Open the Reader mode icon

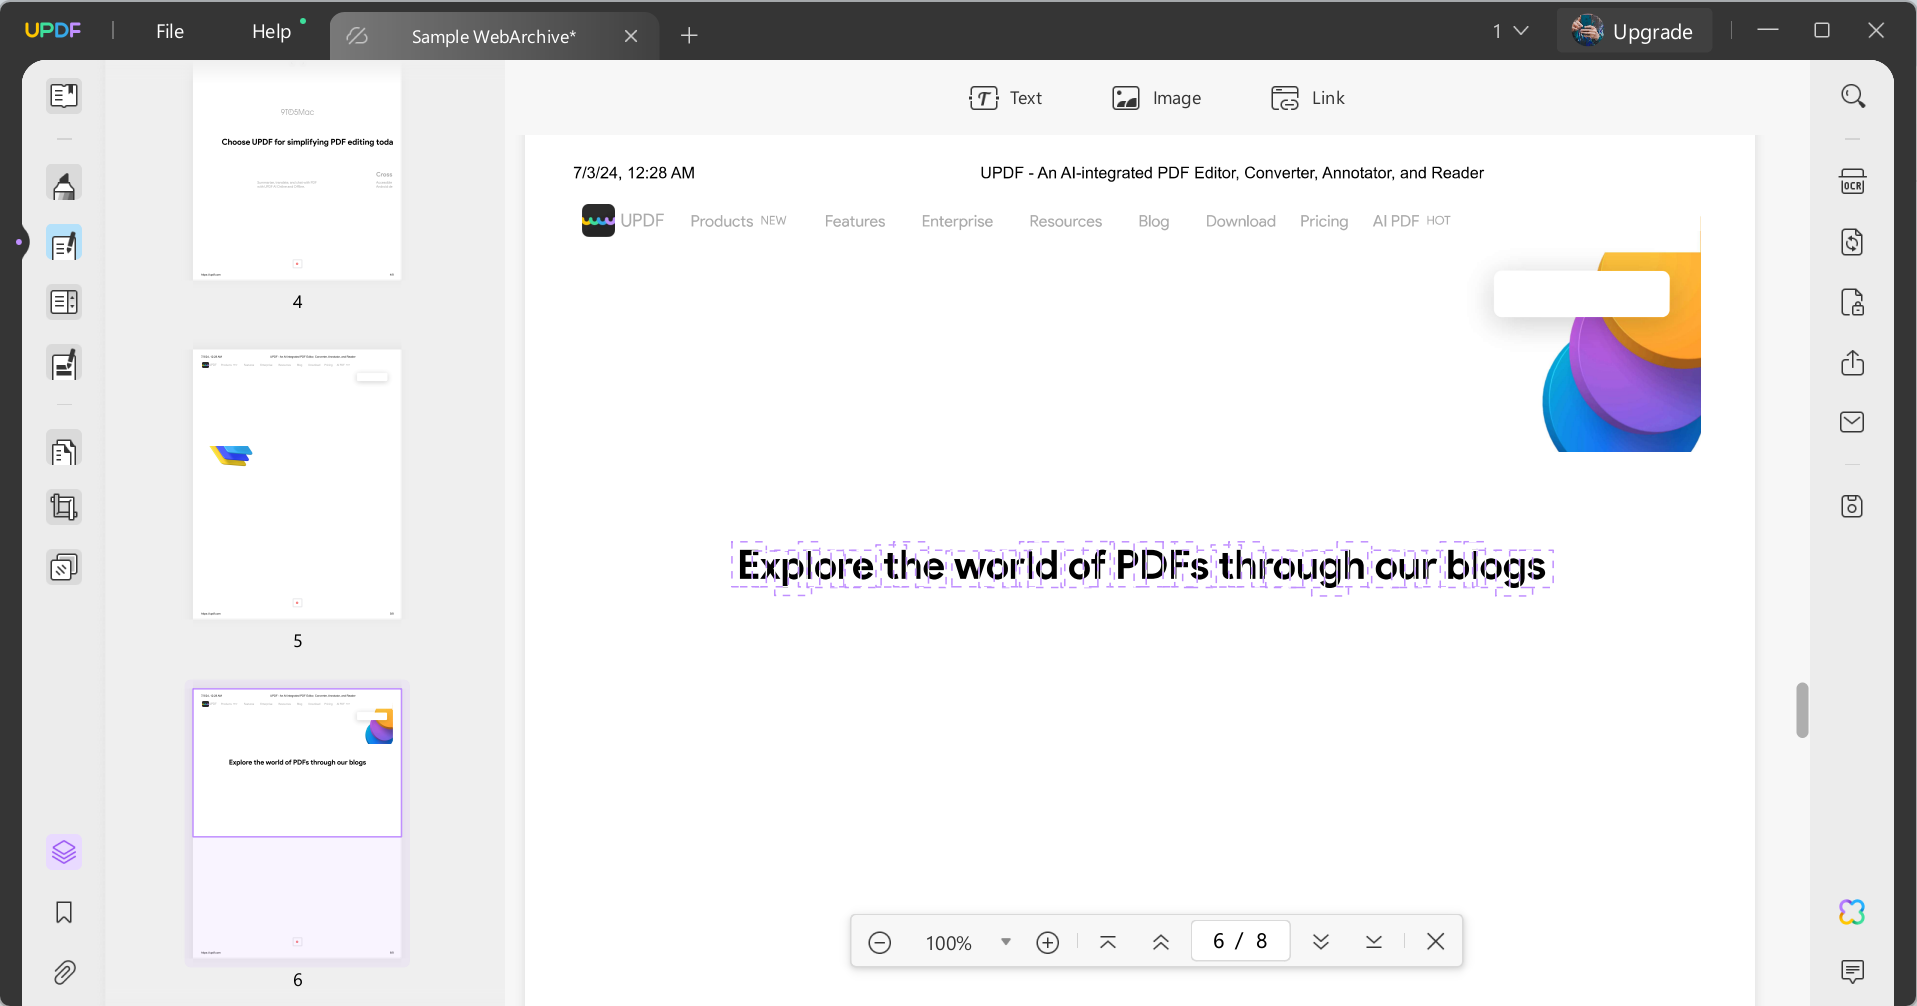(64, 95)
